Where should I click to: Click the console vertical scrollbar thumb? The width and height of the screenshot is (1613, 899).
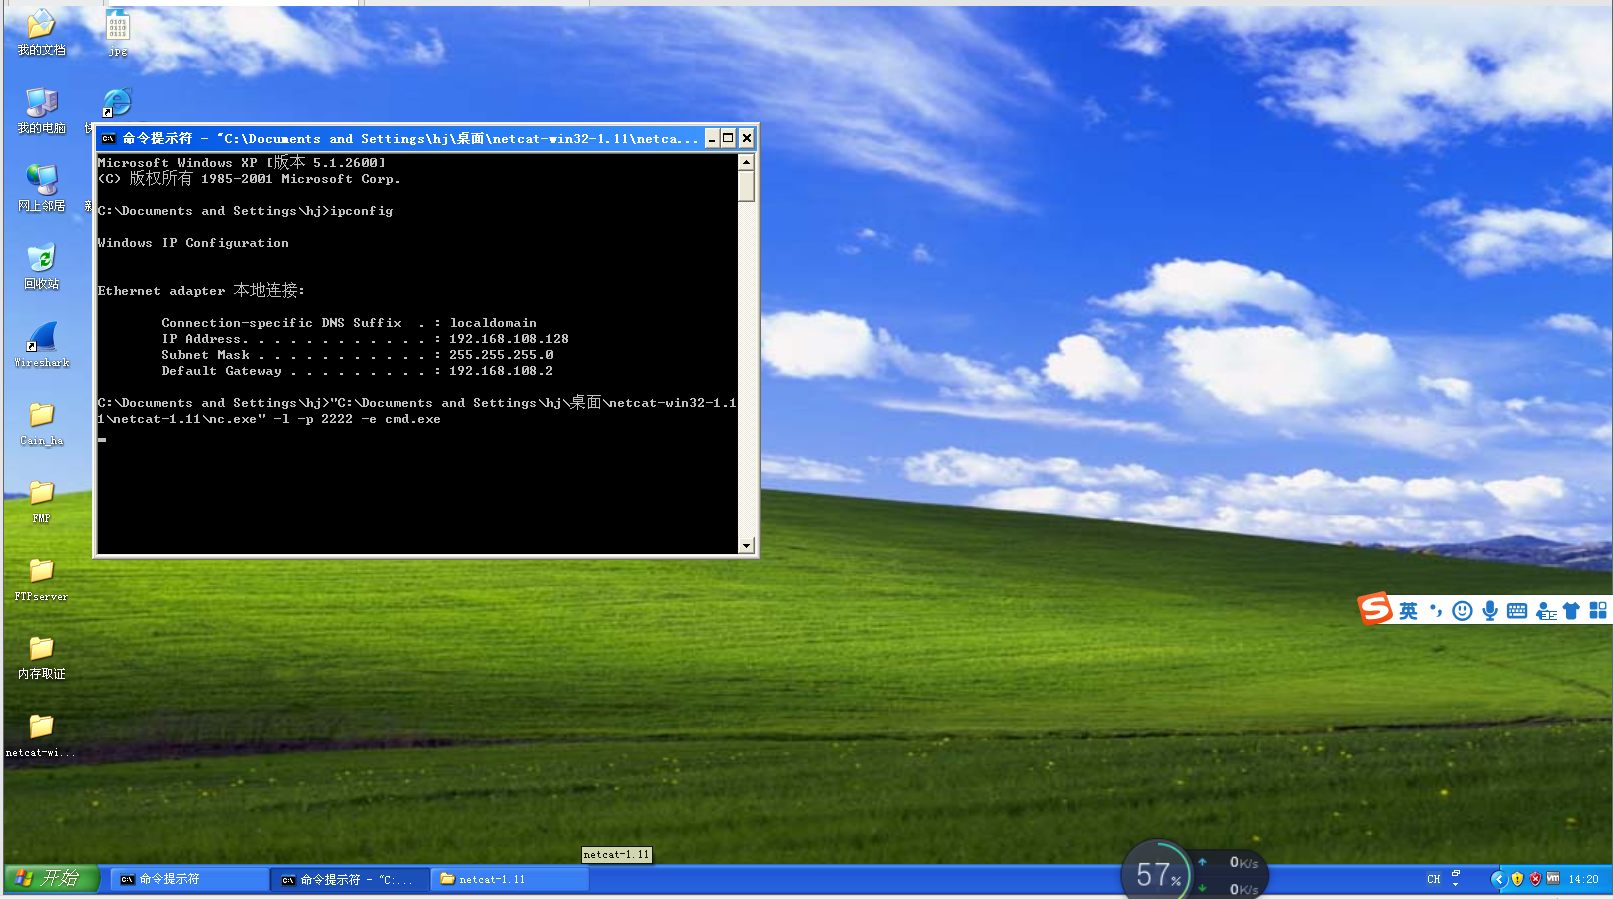(x=746, y=186)
